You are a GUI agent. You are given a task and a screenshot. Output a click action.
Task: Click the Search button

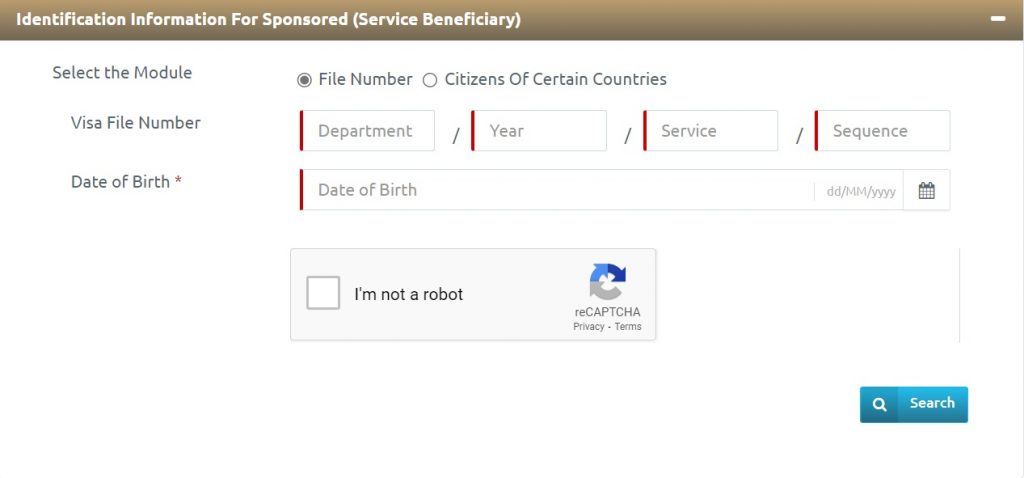click(914, 404)
